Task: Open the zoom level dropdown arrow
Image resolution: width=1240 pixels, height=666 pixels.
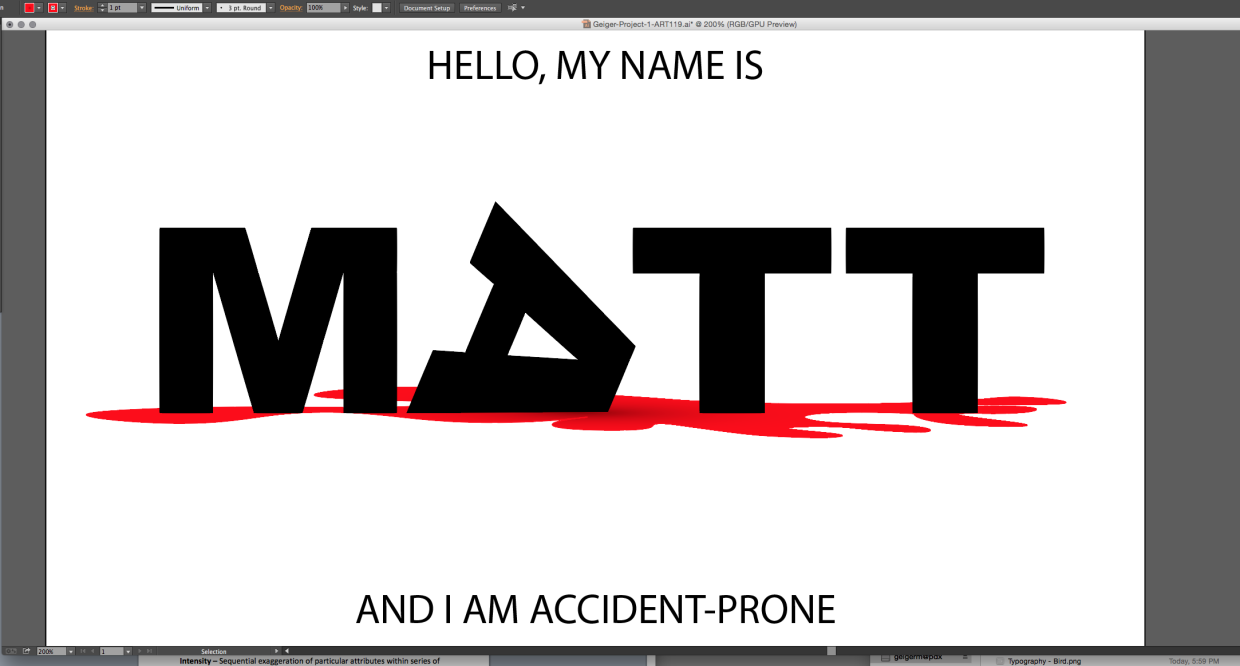Action: click(x=71, y=651)
